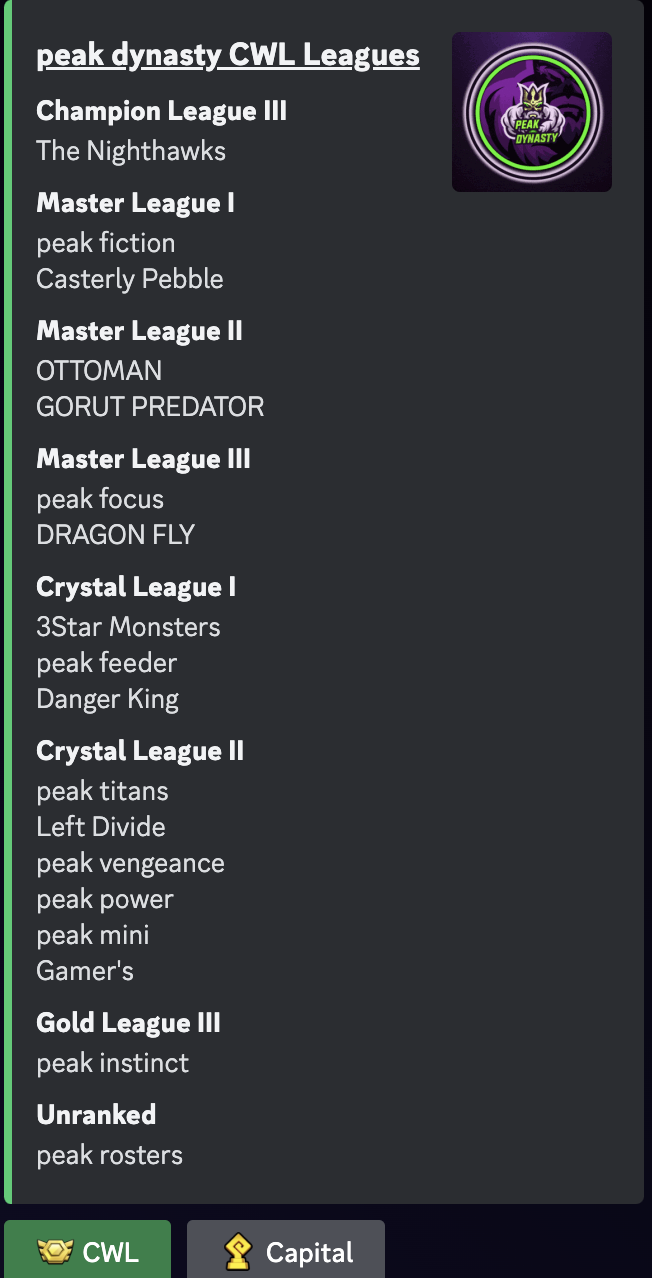Click the peak dynasty logo thumbnail
This screenshot has height=1278, width=652.
pyautogui.click(x=532, y=112)
